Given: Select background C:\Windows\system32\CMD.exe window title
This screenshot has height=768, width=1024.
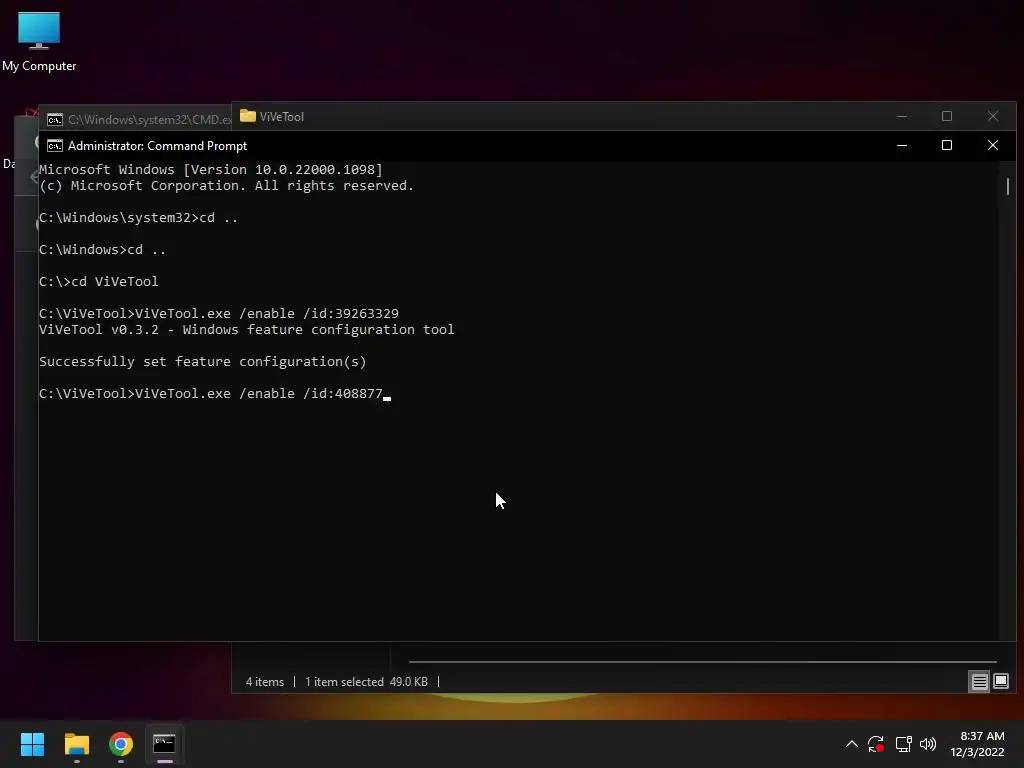Looking at the screenshot, I should pos(150,120).
